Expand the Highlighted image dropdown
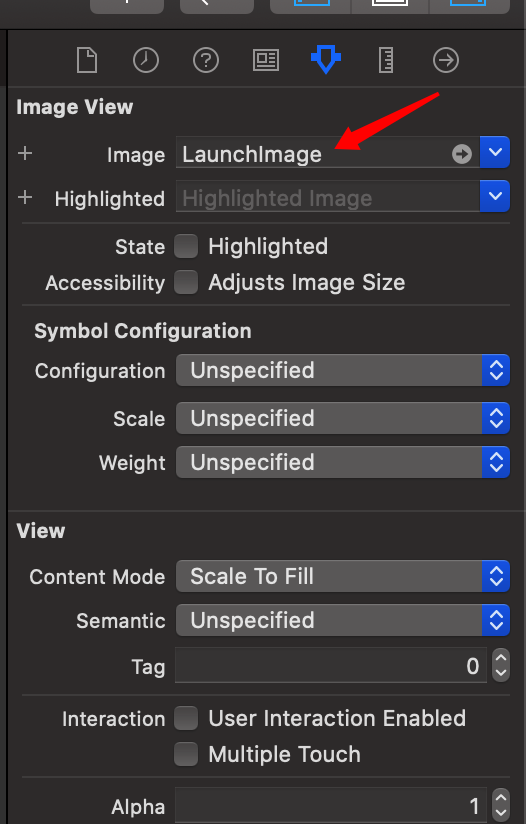The height and width of the screenshot is (824, 526). point(494,196)
